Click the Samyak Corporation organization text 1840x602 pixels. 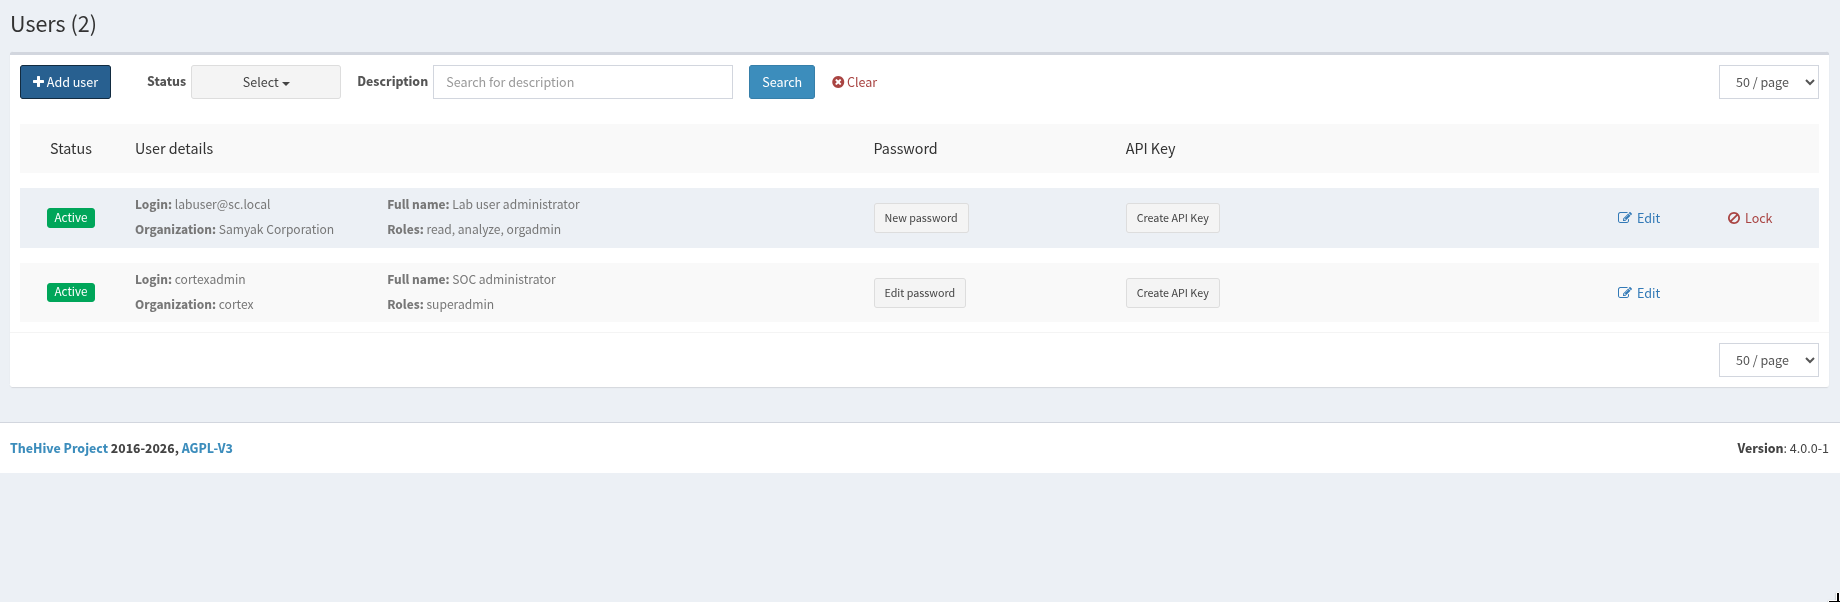(276, 229)
